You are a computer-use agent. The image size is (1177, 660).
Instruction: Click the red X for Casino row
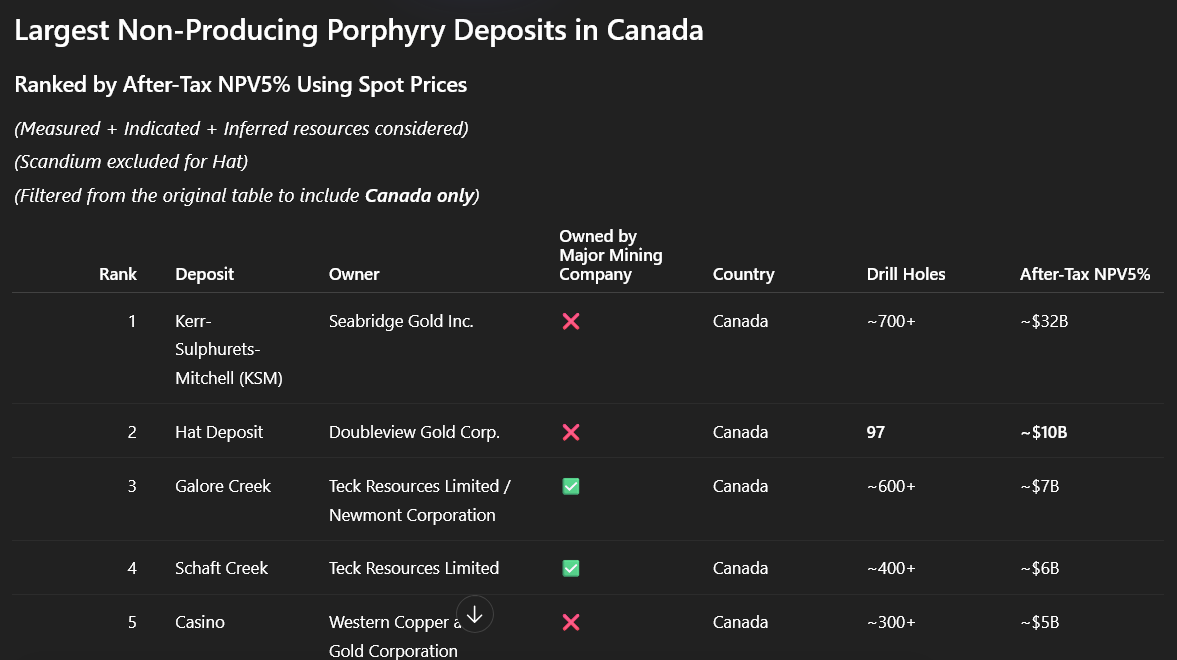tap(571, 622)
